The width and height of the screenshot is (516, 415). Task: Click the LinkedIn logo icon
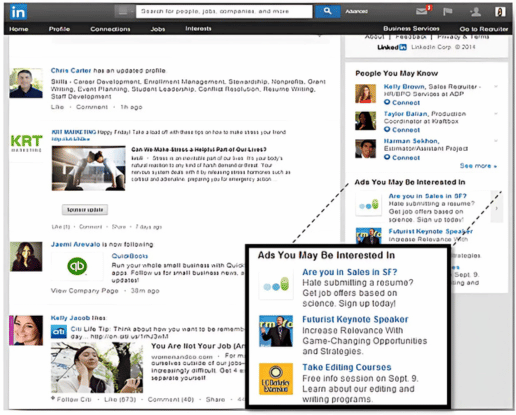[18, 12]
